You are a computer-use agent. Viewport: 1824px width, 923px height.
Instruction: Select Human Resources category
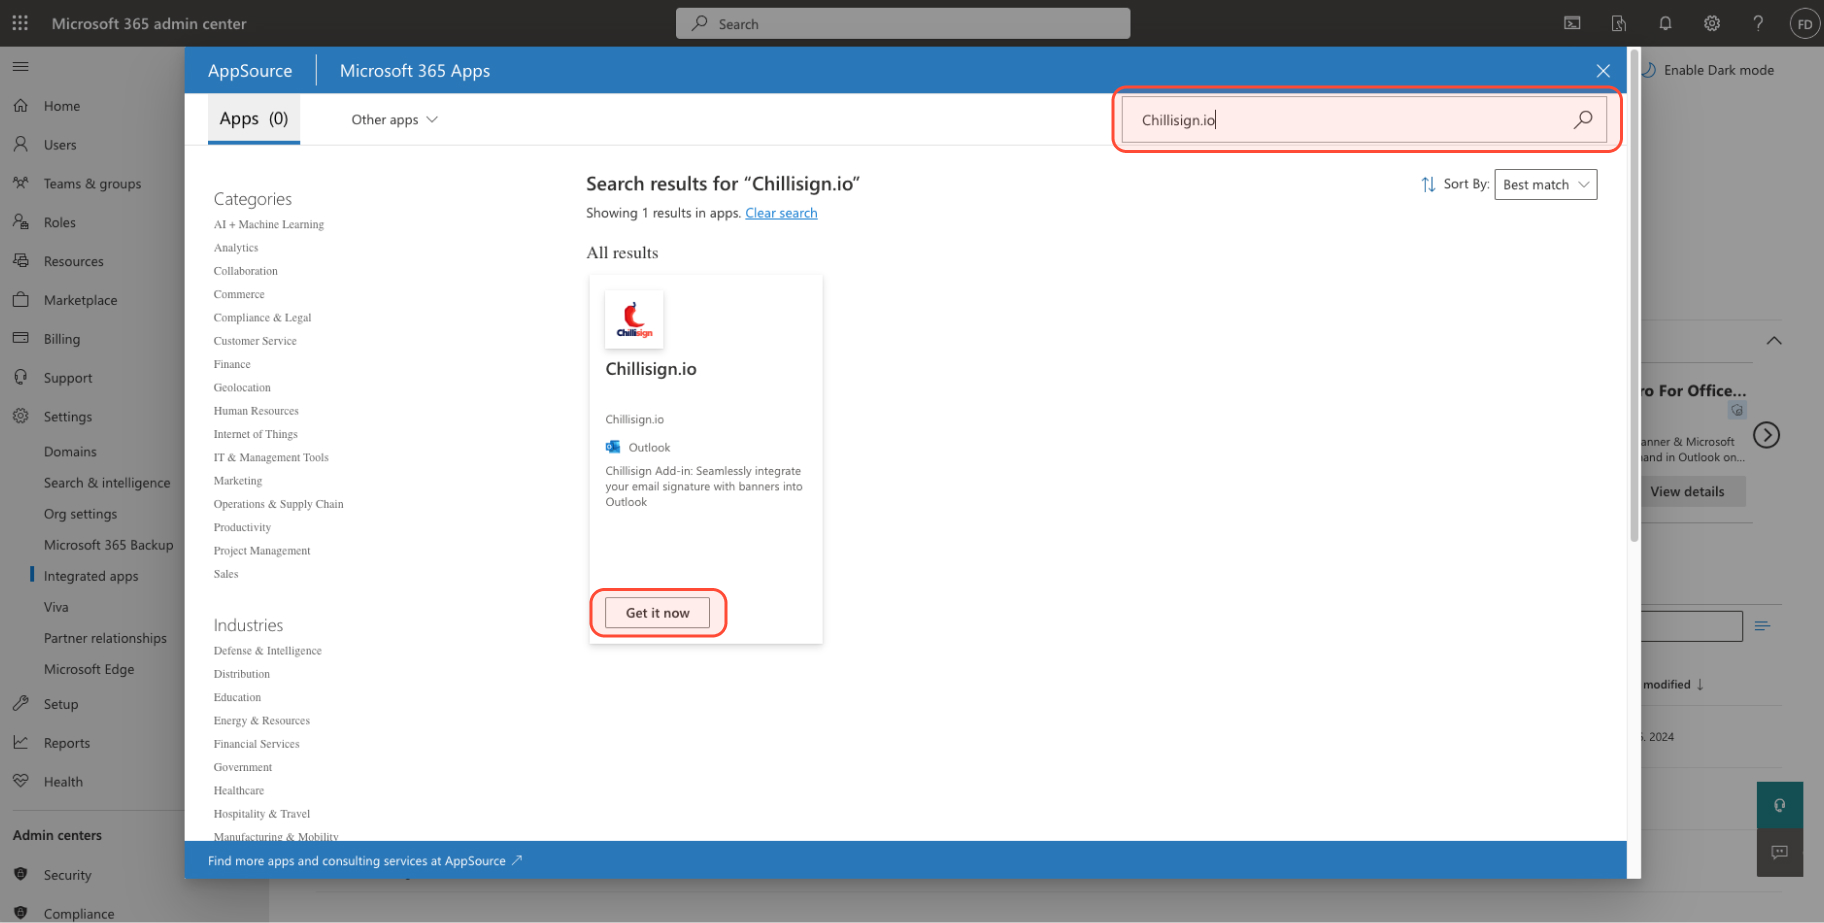click(256, 411)
